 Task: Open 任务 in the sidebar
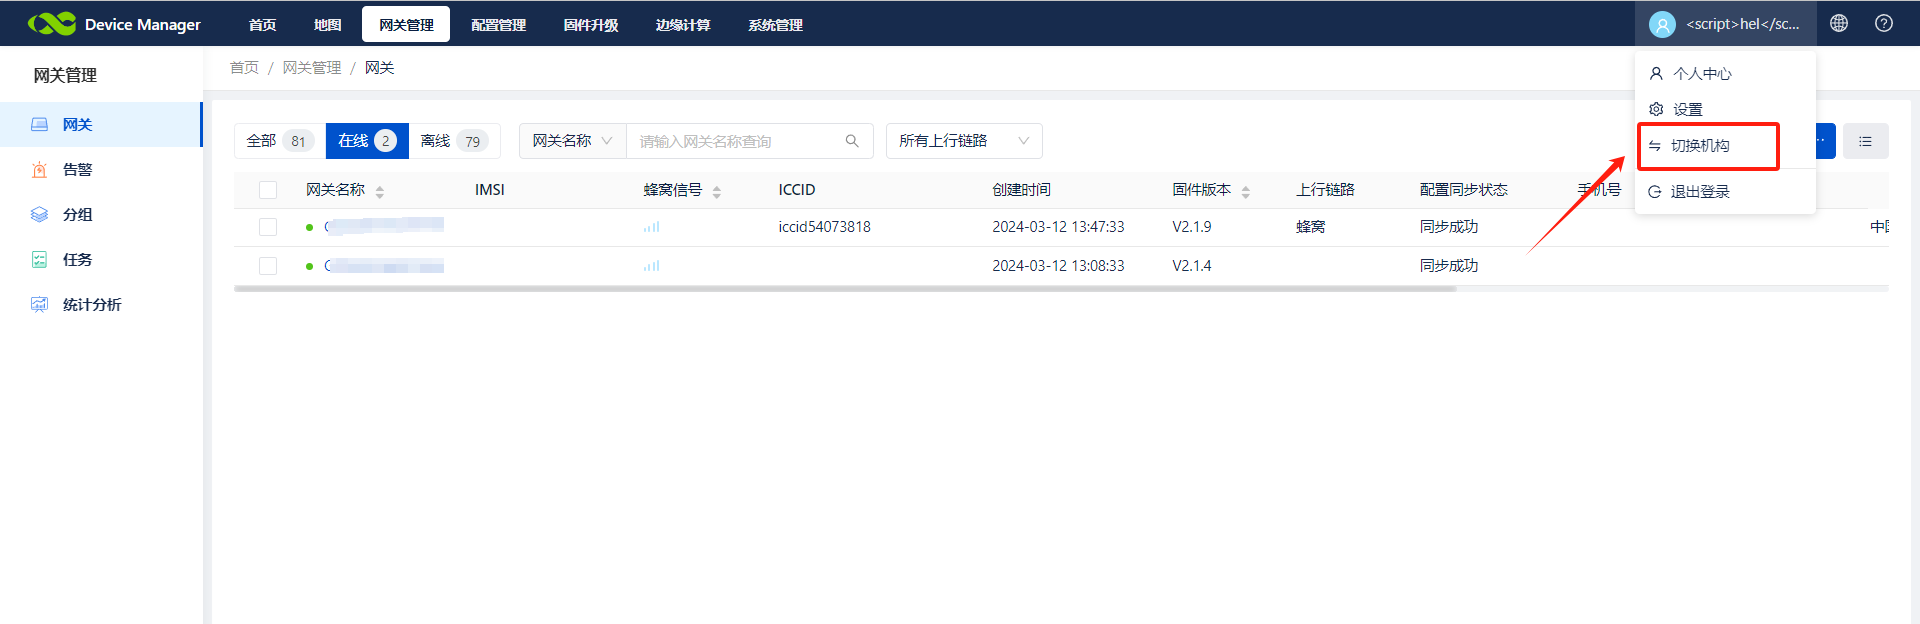(x=100, y=259)
